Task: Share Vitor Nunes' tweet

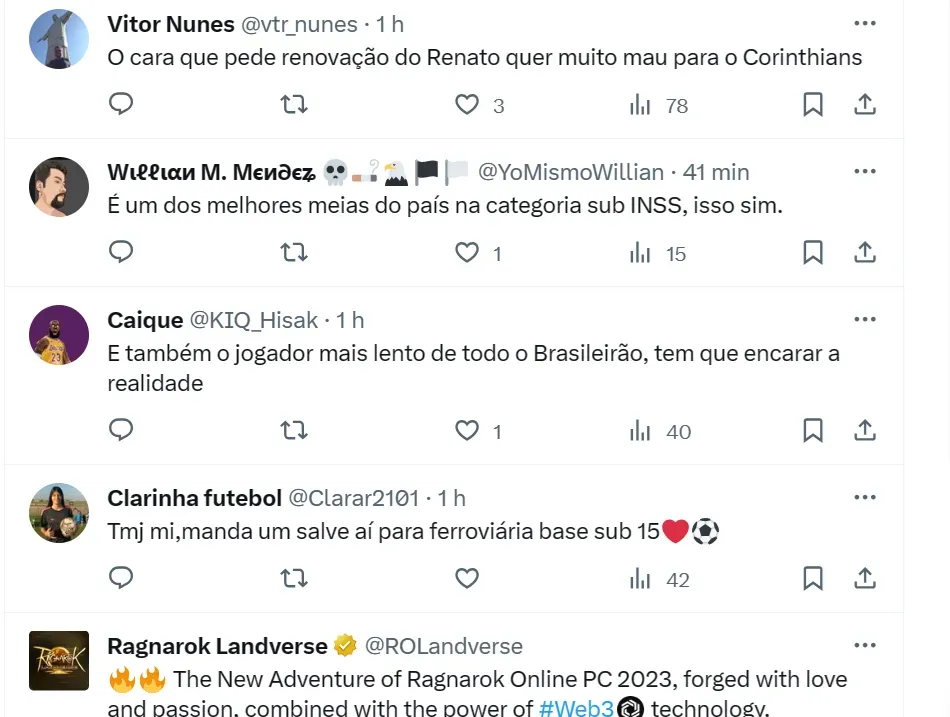Action: [865, 104]
